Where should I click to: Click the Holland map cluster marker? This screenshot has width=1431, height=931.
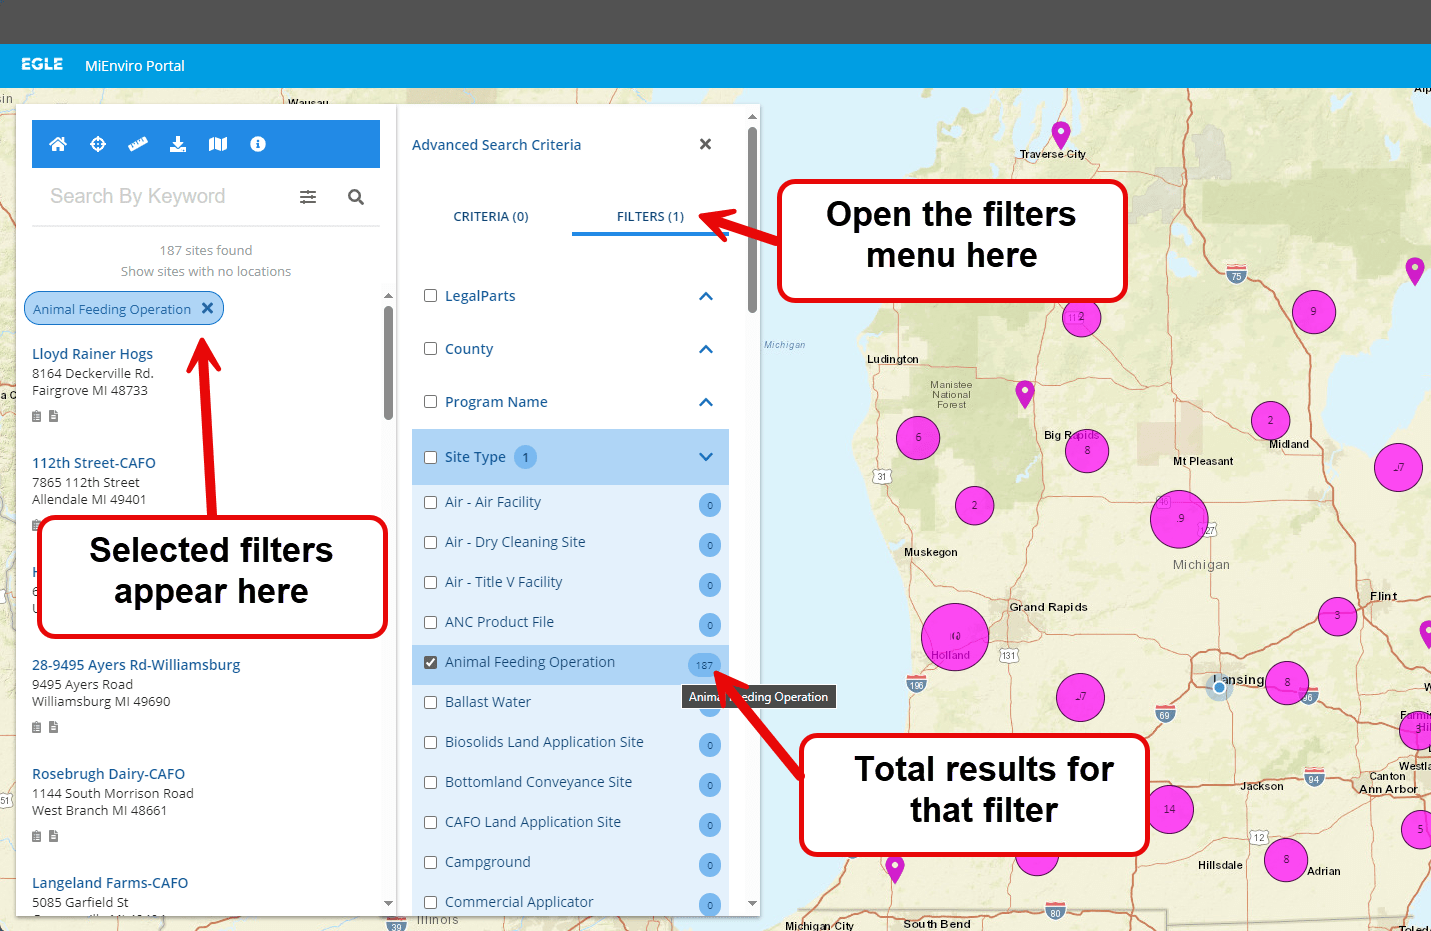point(955,637)
